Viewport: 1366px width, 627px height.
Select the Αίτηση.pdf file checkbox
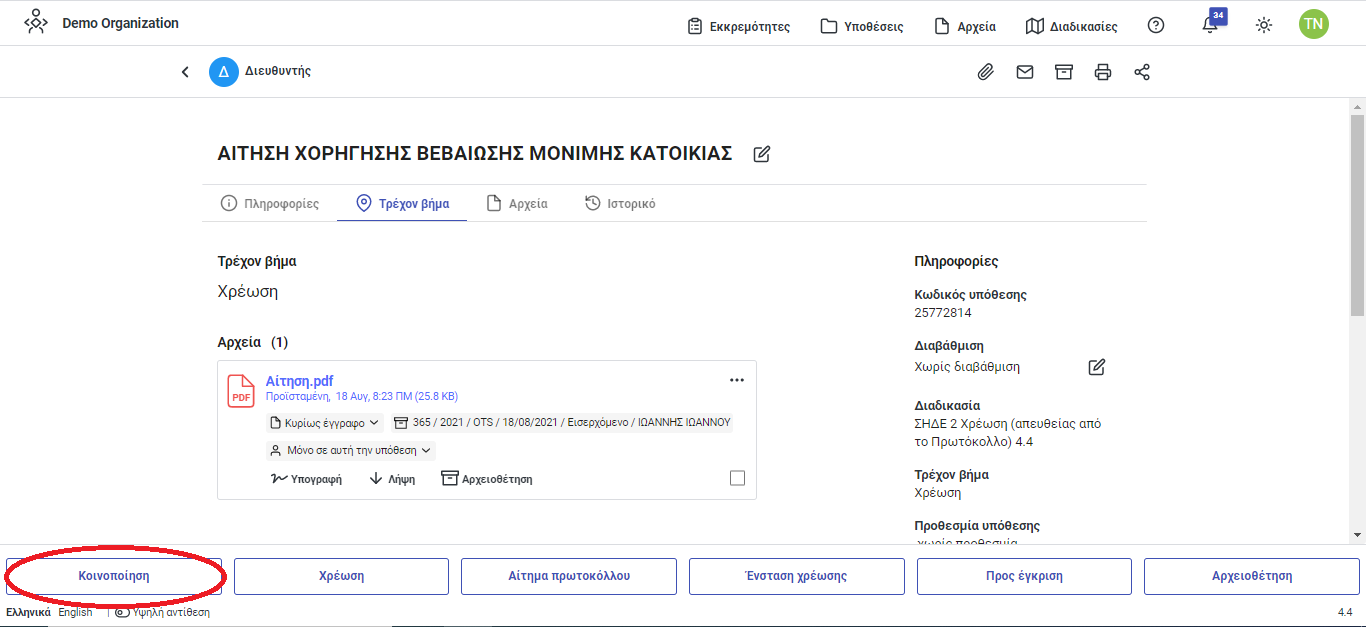click(737, 478)
